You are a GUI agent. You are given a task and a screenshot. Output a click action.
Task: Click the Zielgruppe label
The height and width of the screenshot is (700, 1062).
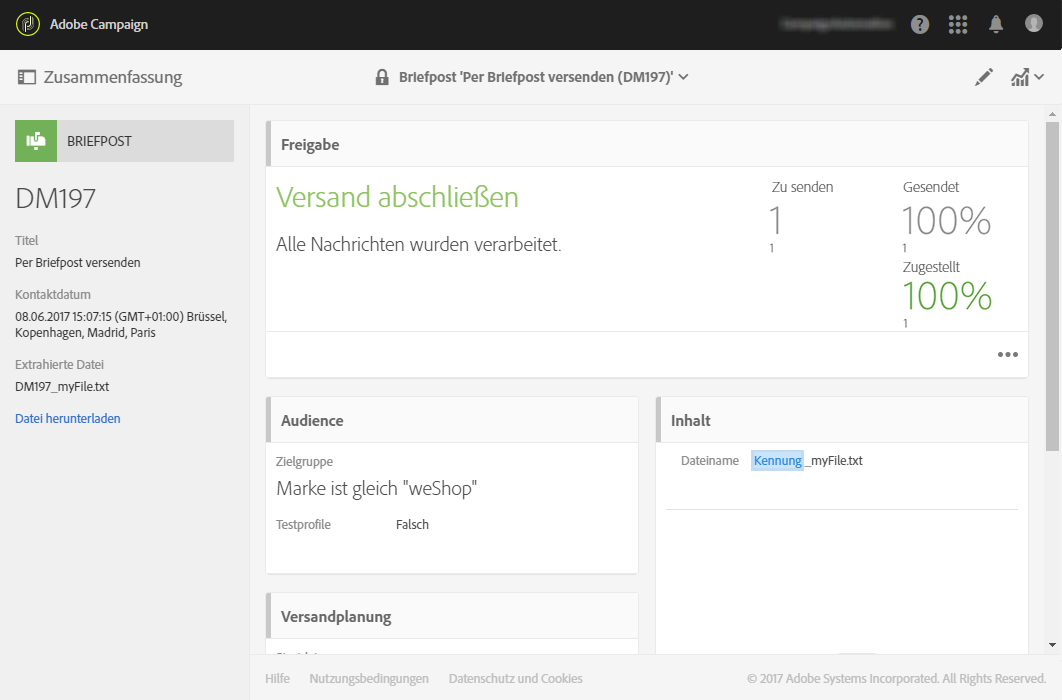(304, 462)
